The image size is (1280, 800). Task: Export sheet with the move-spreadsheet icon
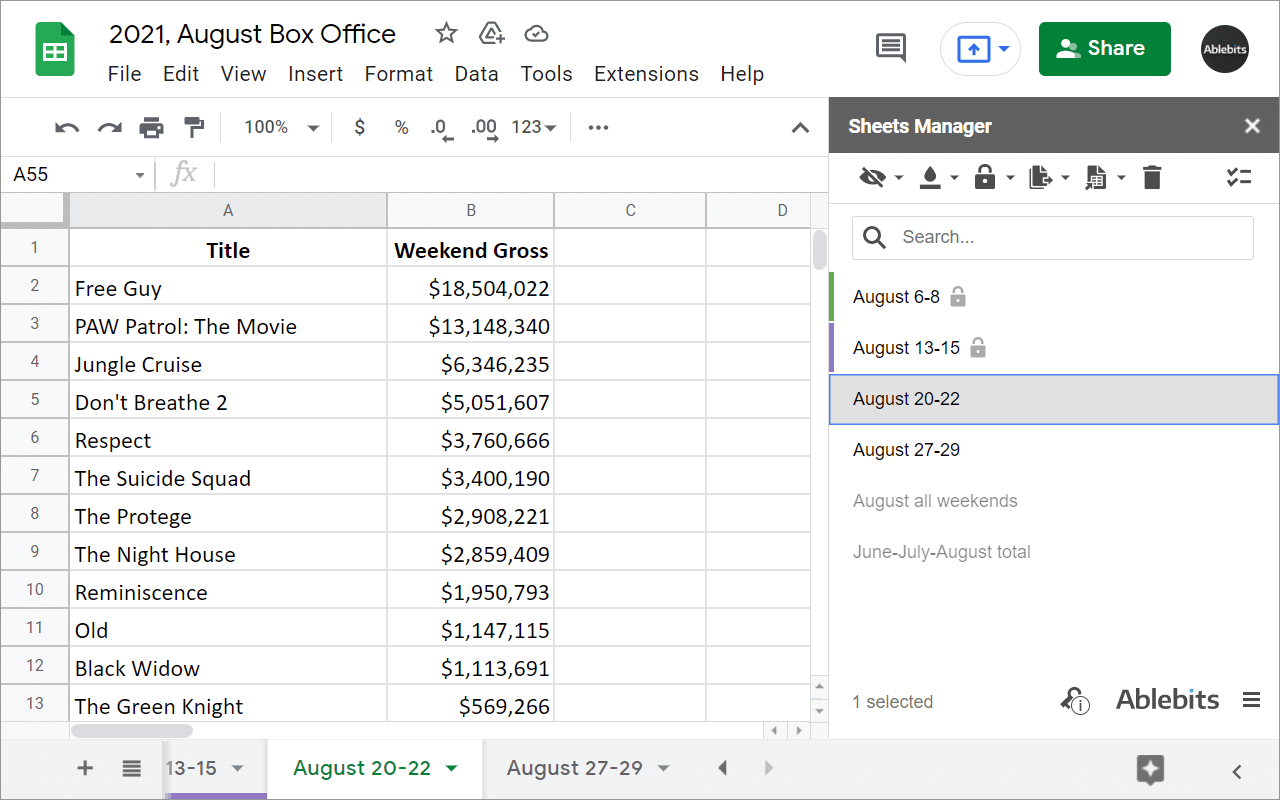[1096, 177]
